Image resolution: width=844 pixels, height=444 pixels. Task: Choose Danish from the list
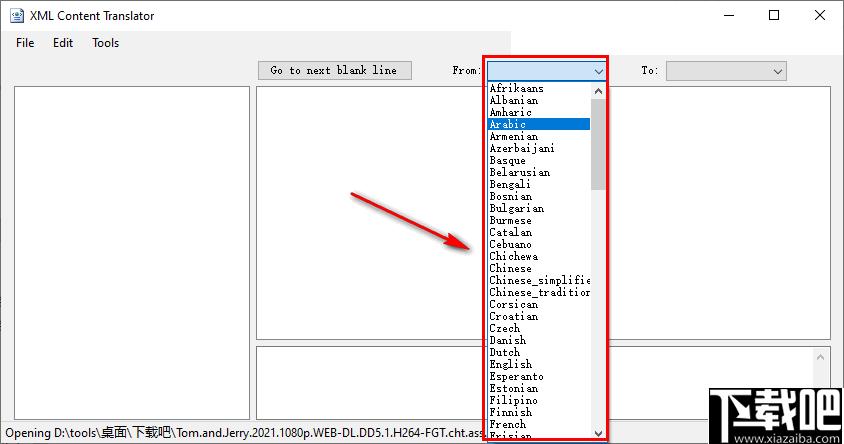tap(539, 340)
